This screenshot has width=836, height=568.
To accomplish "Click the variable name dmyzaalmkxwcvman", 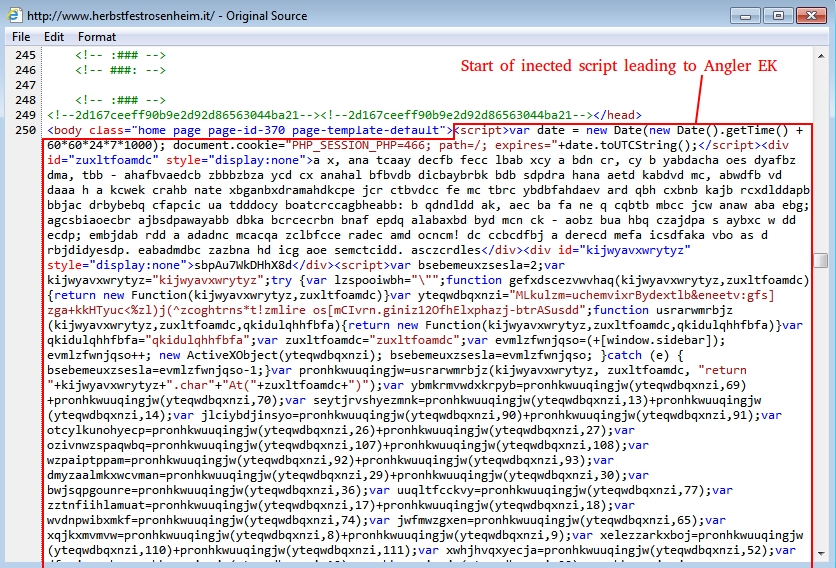I will (x=103, y=475).
